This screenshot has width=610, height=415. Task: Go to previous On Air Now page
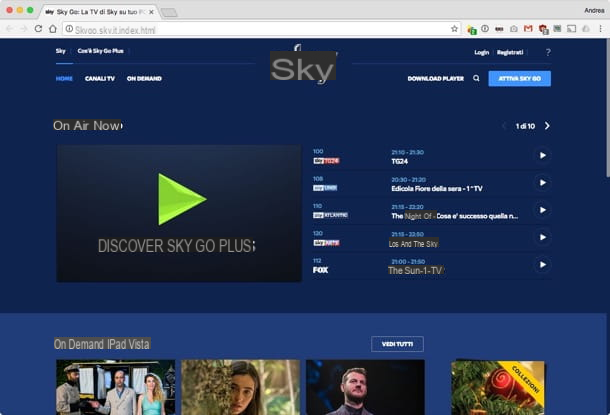coord(504,126)
